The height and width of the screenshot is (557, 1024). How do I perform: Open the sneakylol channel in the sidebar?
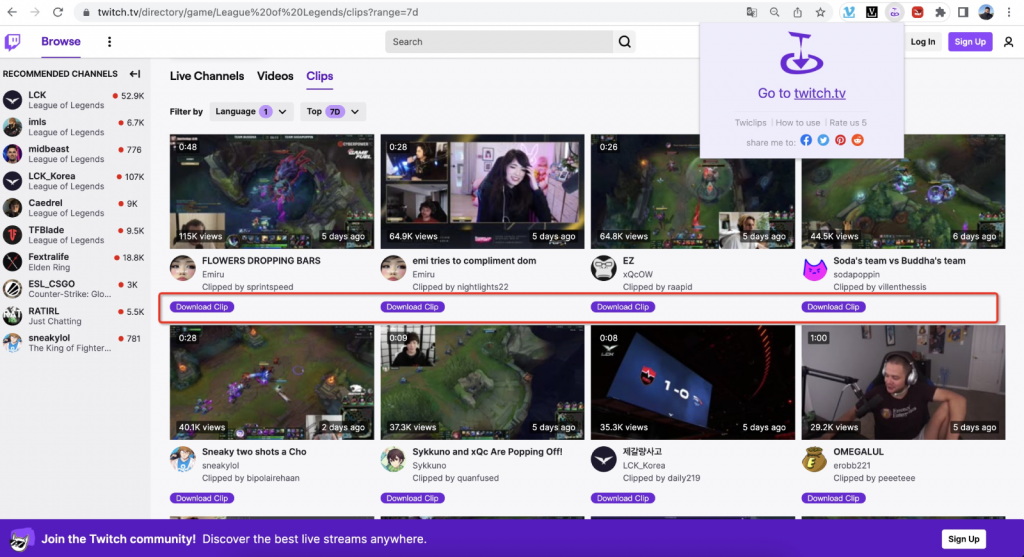pyautogui.click(x=73, y=343)
